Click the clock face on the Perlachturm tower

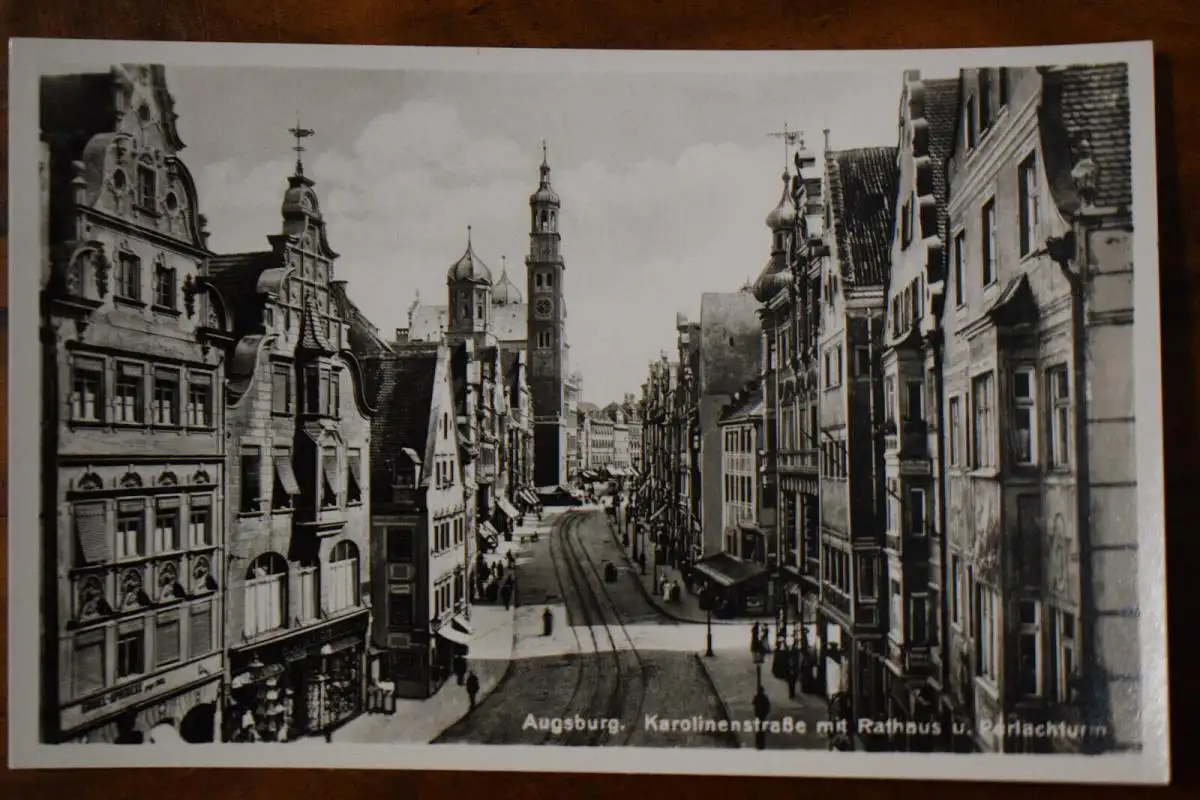(544, 307)
